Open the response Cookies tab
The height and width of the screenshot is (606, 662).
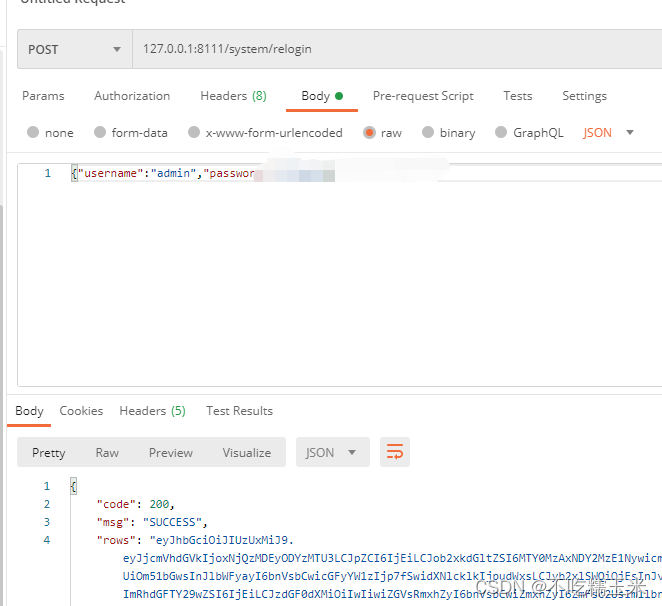click(x=81, y=410)
